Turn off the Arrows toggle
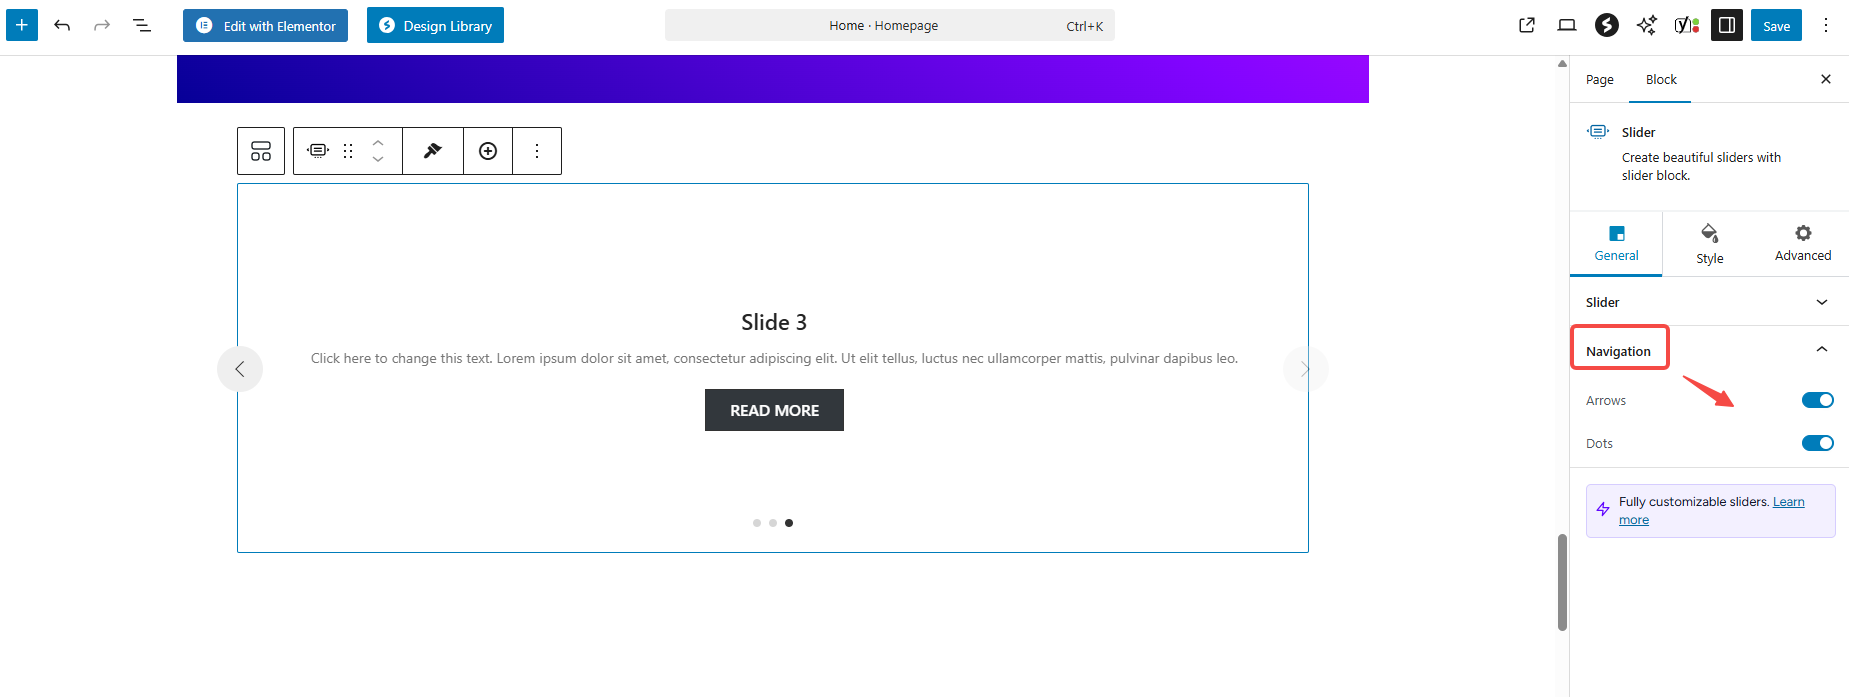 (x=1817, y=400)
